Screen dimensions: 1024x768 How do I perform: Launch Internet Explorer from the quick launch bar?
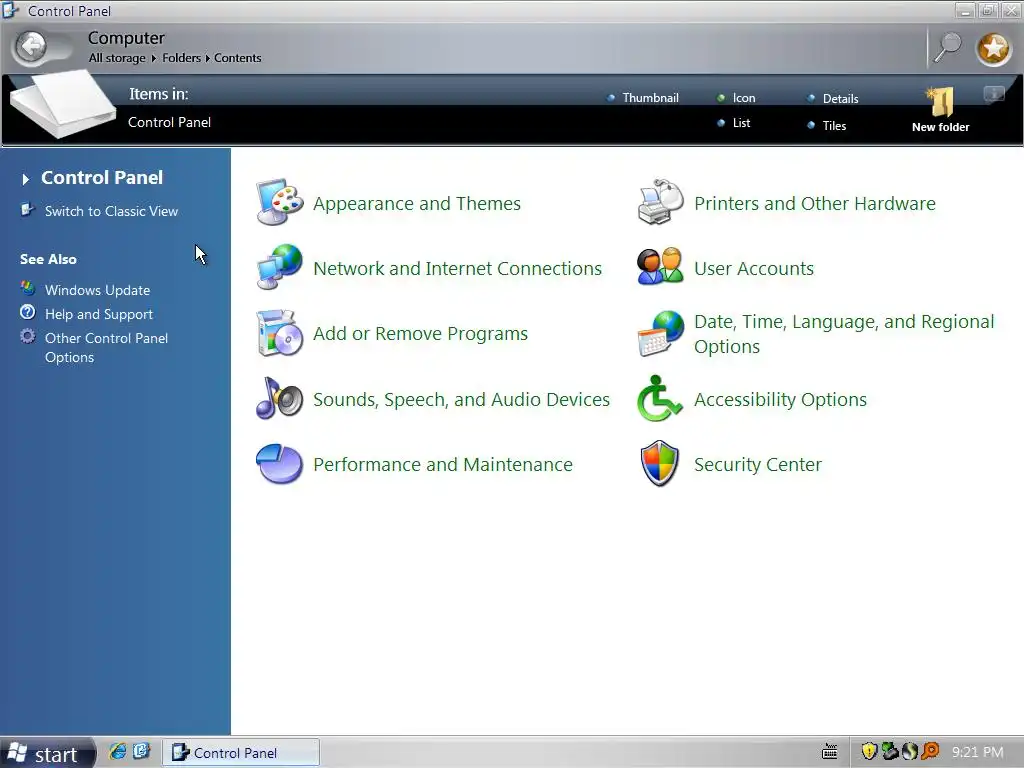point(118,752)
